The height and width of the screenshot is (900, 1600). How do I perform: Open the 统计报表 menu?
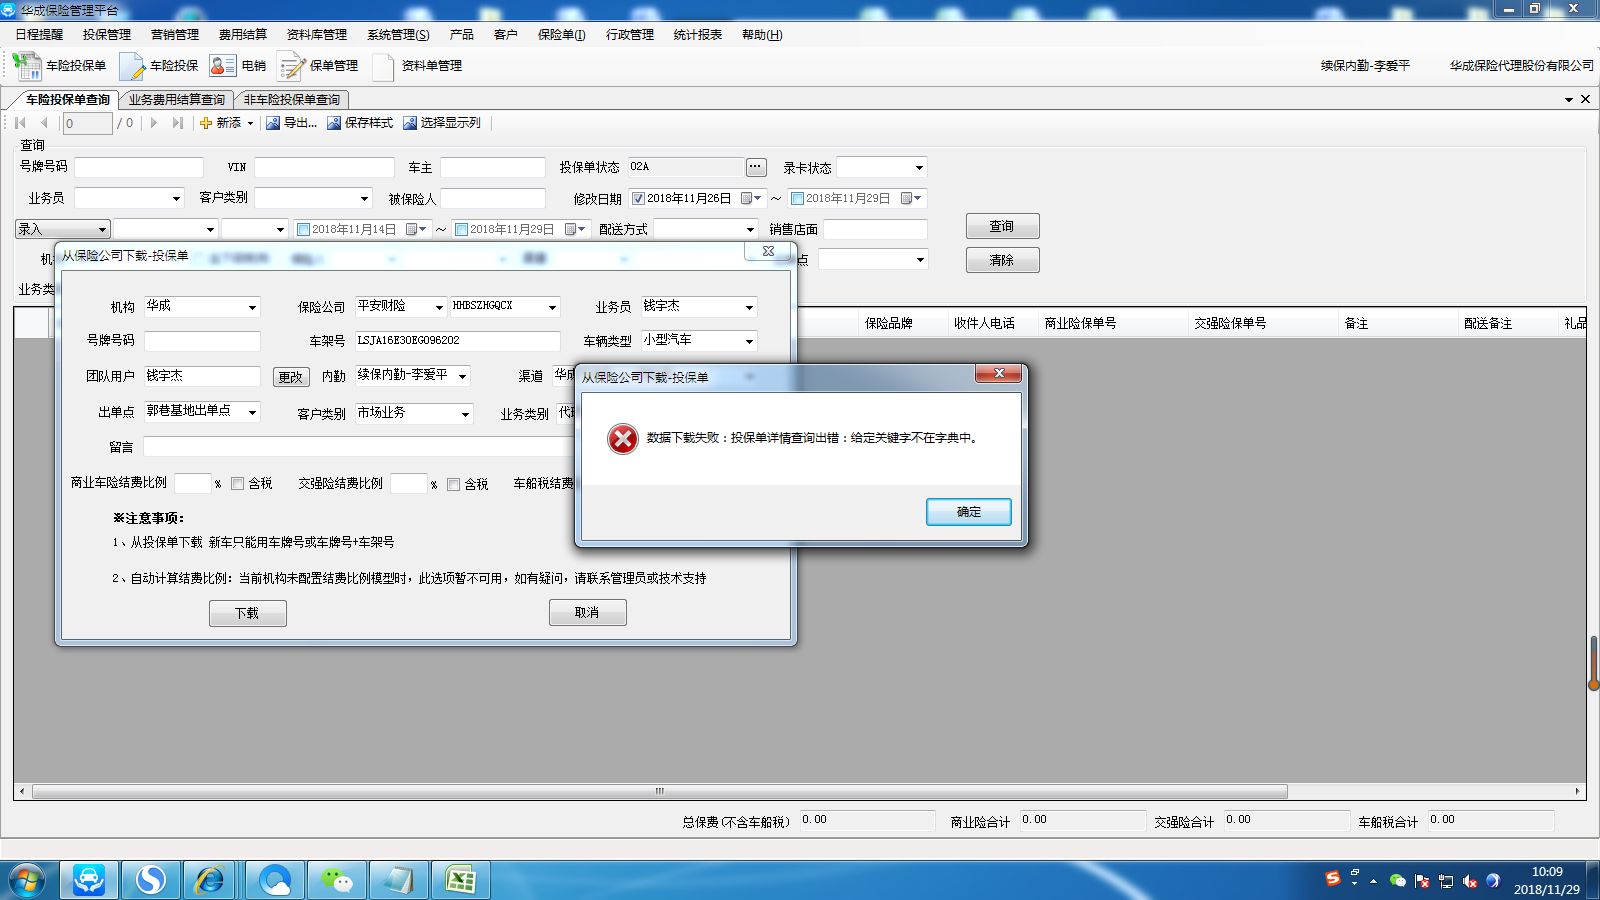point(698,35)
